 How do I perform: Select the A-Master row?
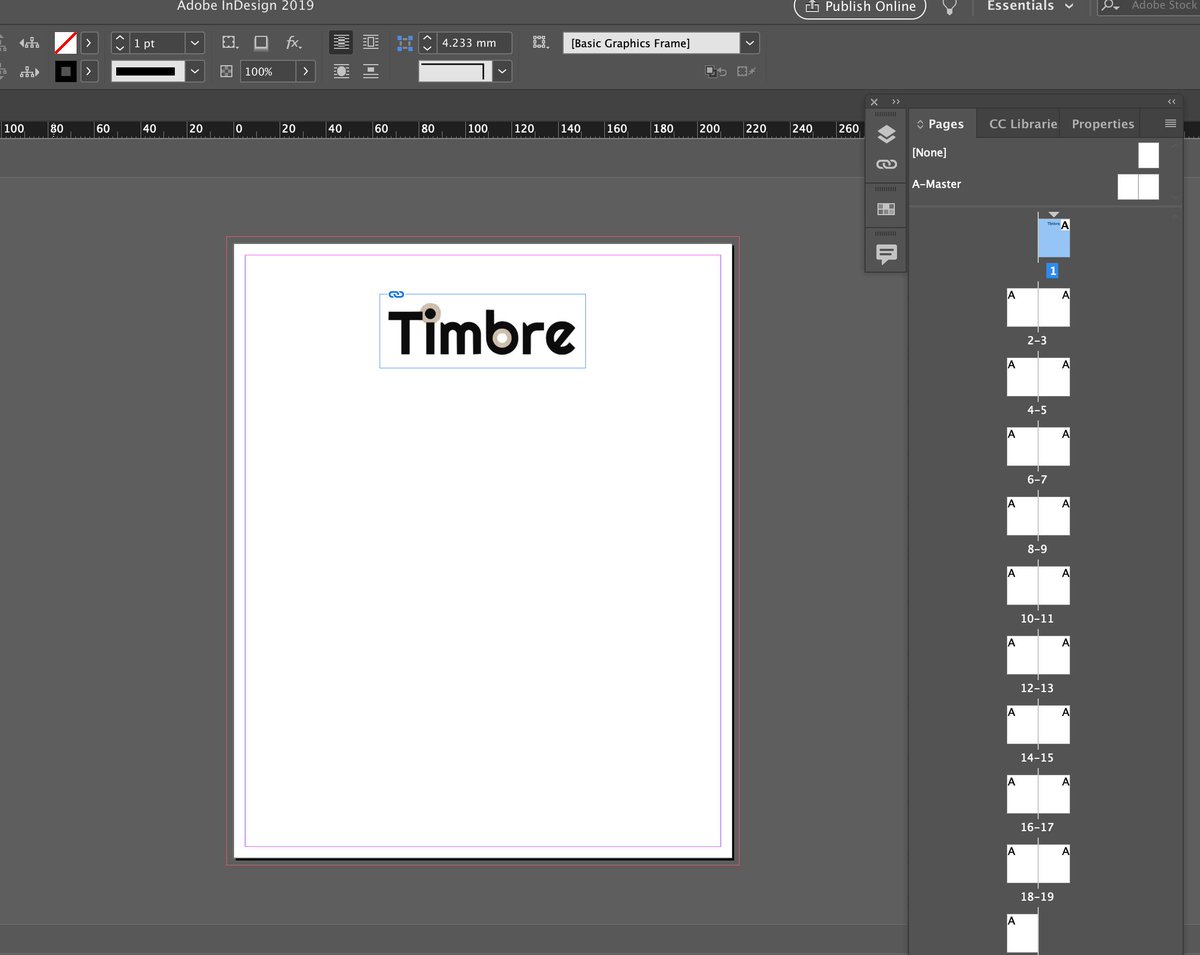pyautogui.click(x=1036, y=185)
